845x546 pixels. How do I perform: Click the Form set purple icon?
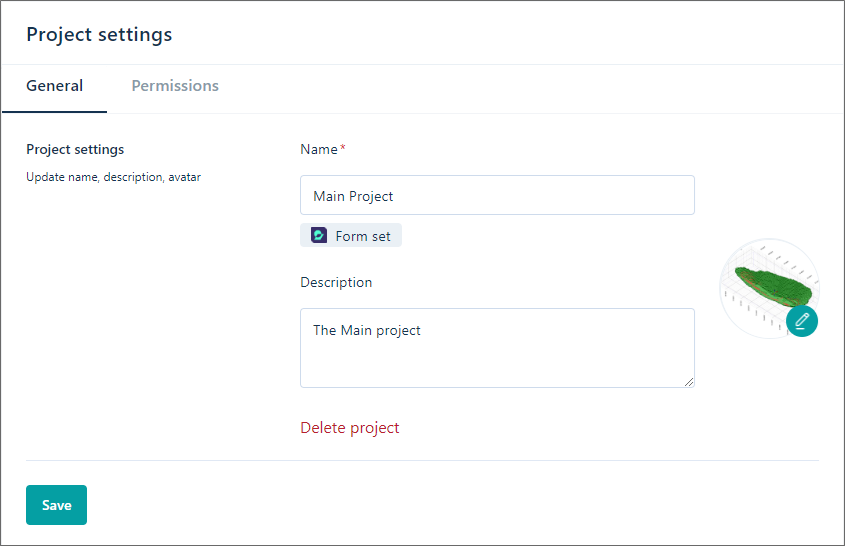pyautogui.click(x=319, y=235)
